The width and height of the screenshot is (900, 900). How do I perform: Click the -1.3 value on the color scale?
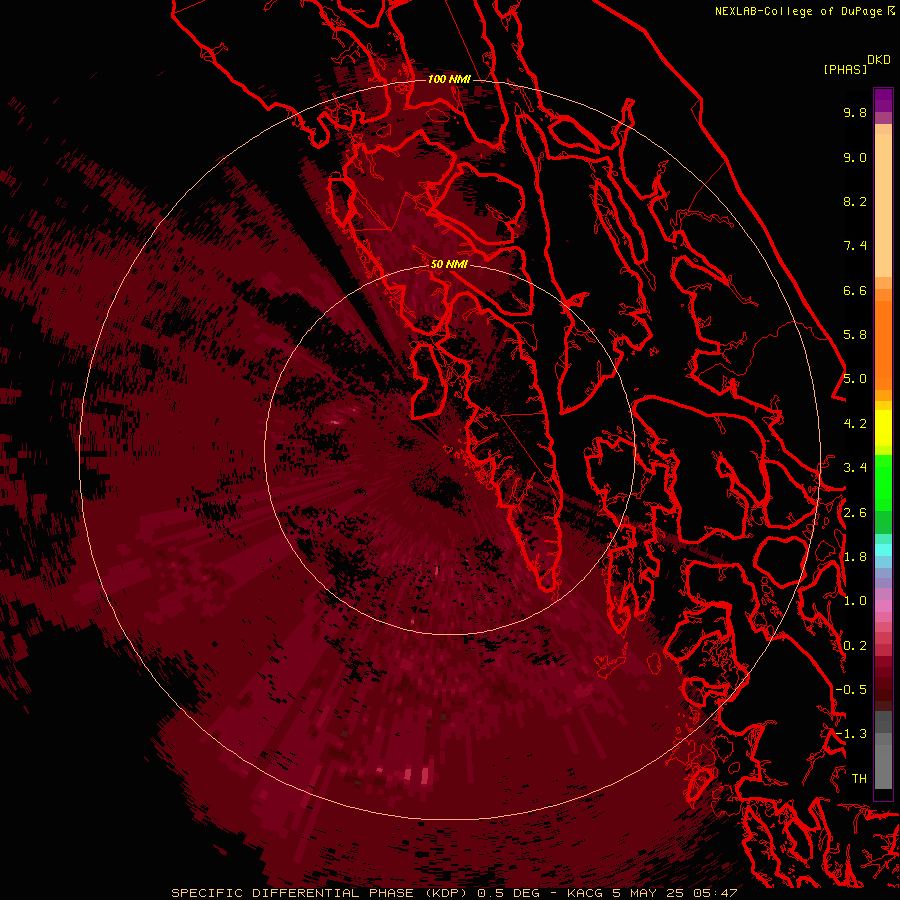[851, 734]
